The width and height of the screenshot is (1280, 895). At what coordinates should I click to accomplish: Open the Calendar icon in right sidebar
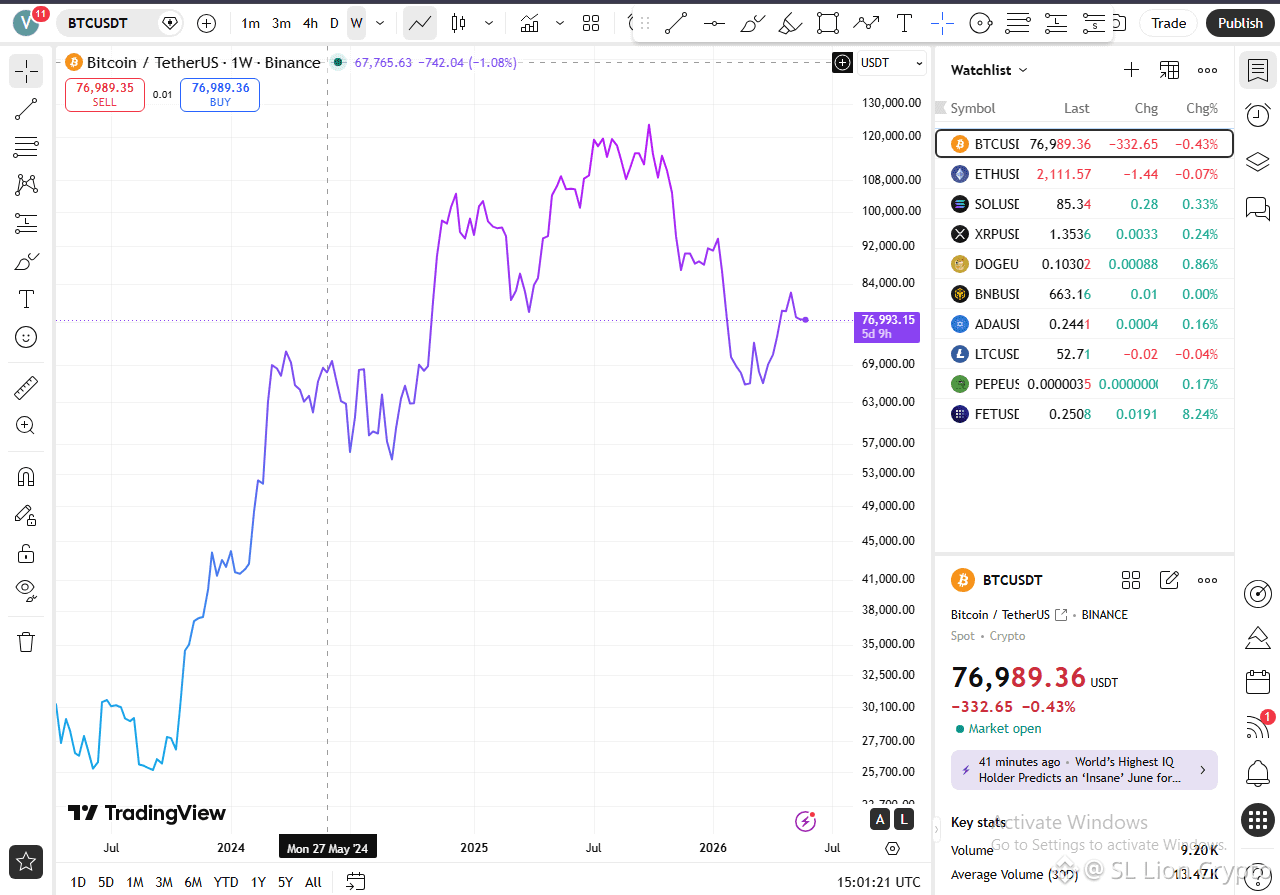(x=1257, y=682)
